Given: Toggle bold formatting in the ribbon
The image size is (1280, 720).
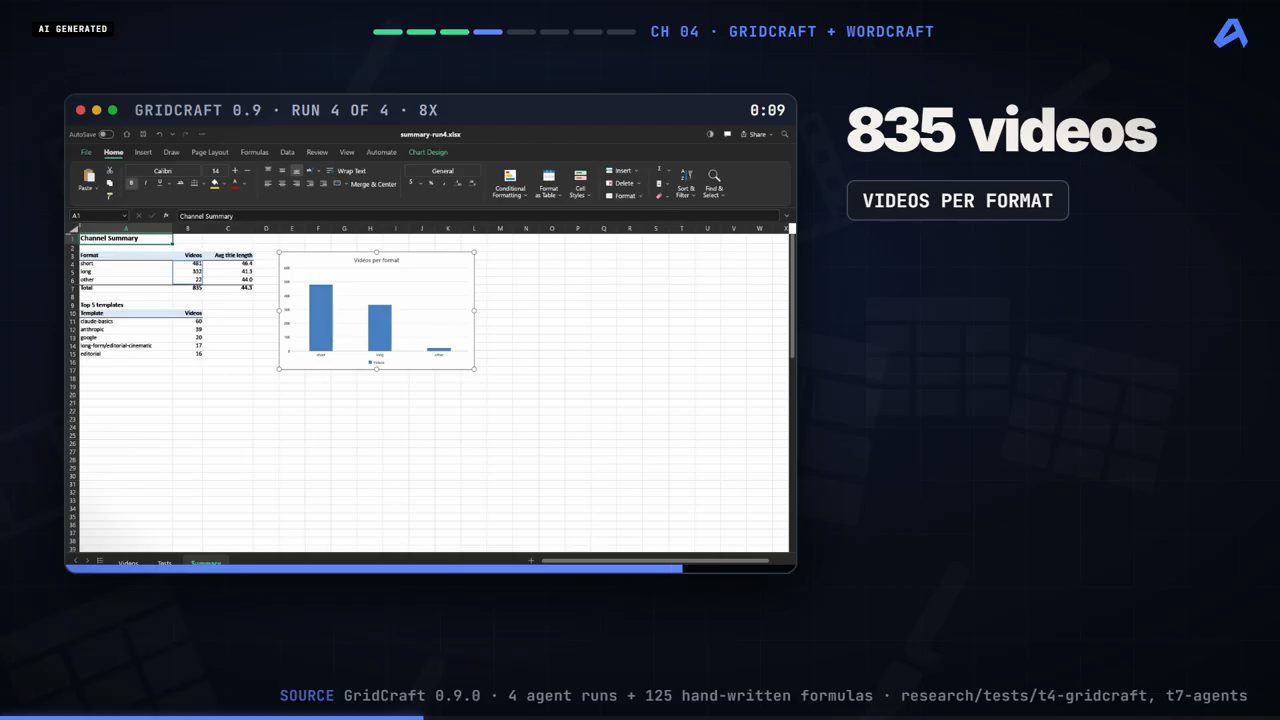Looking at the screenshot, I should (x=131, y=183).
